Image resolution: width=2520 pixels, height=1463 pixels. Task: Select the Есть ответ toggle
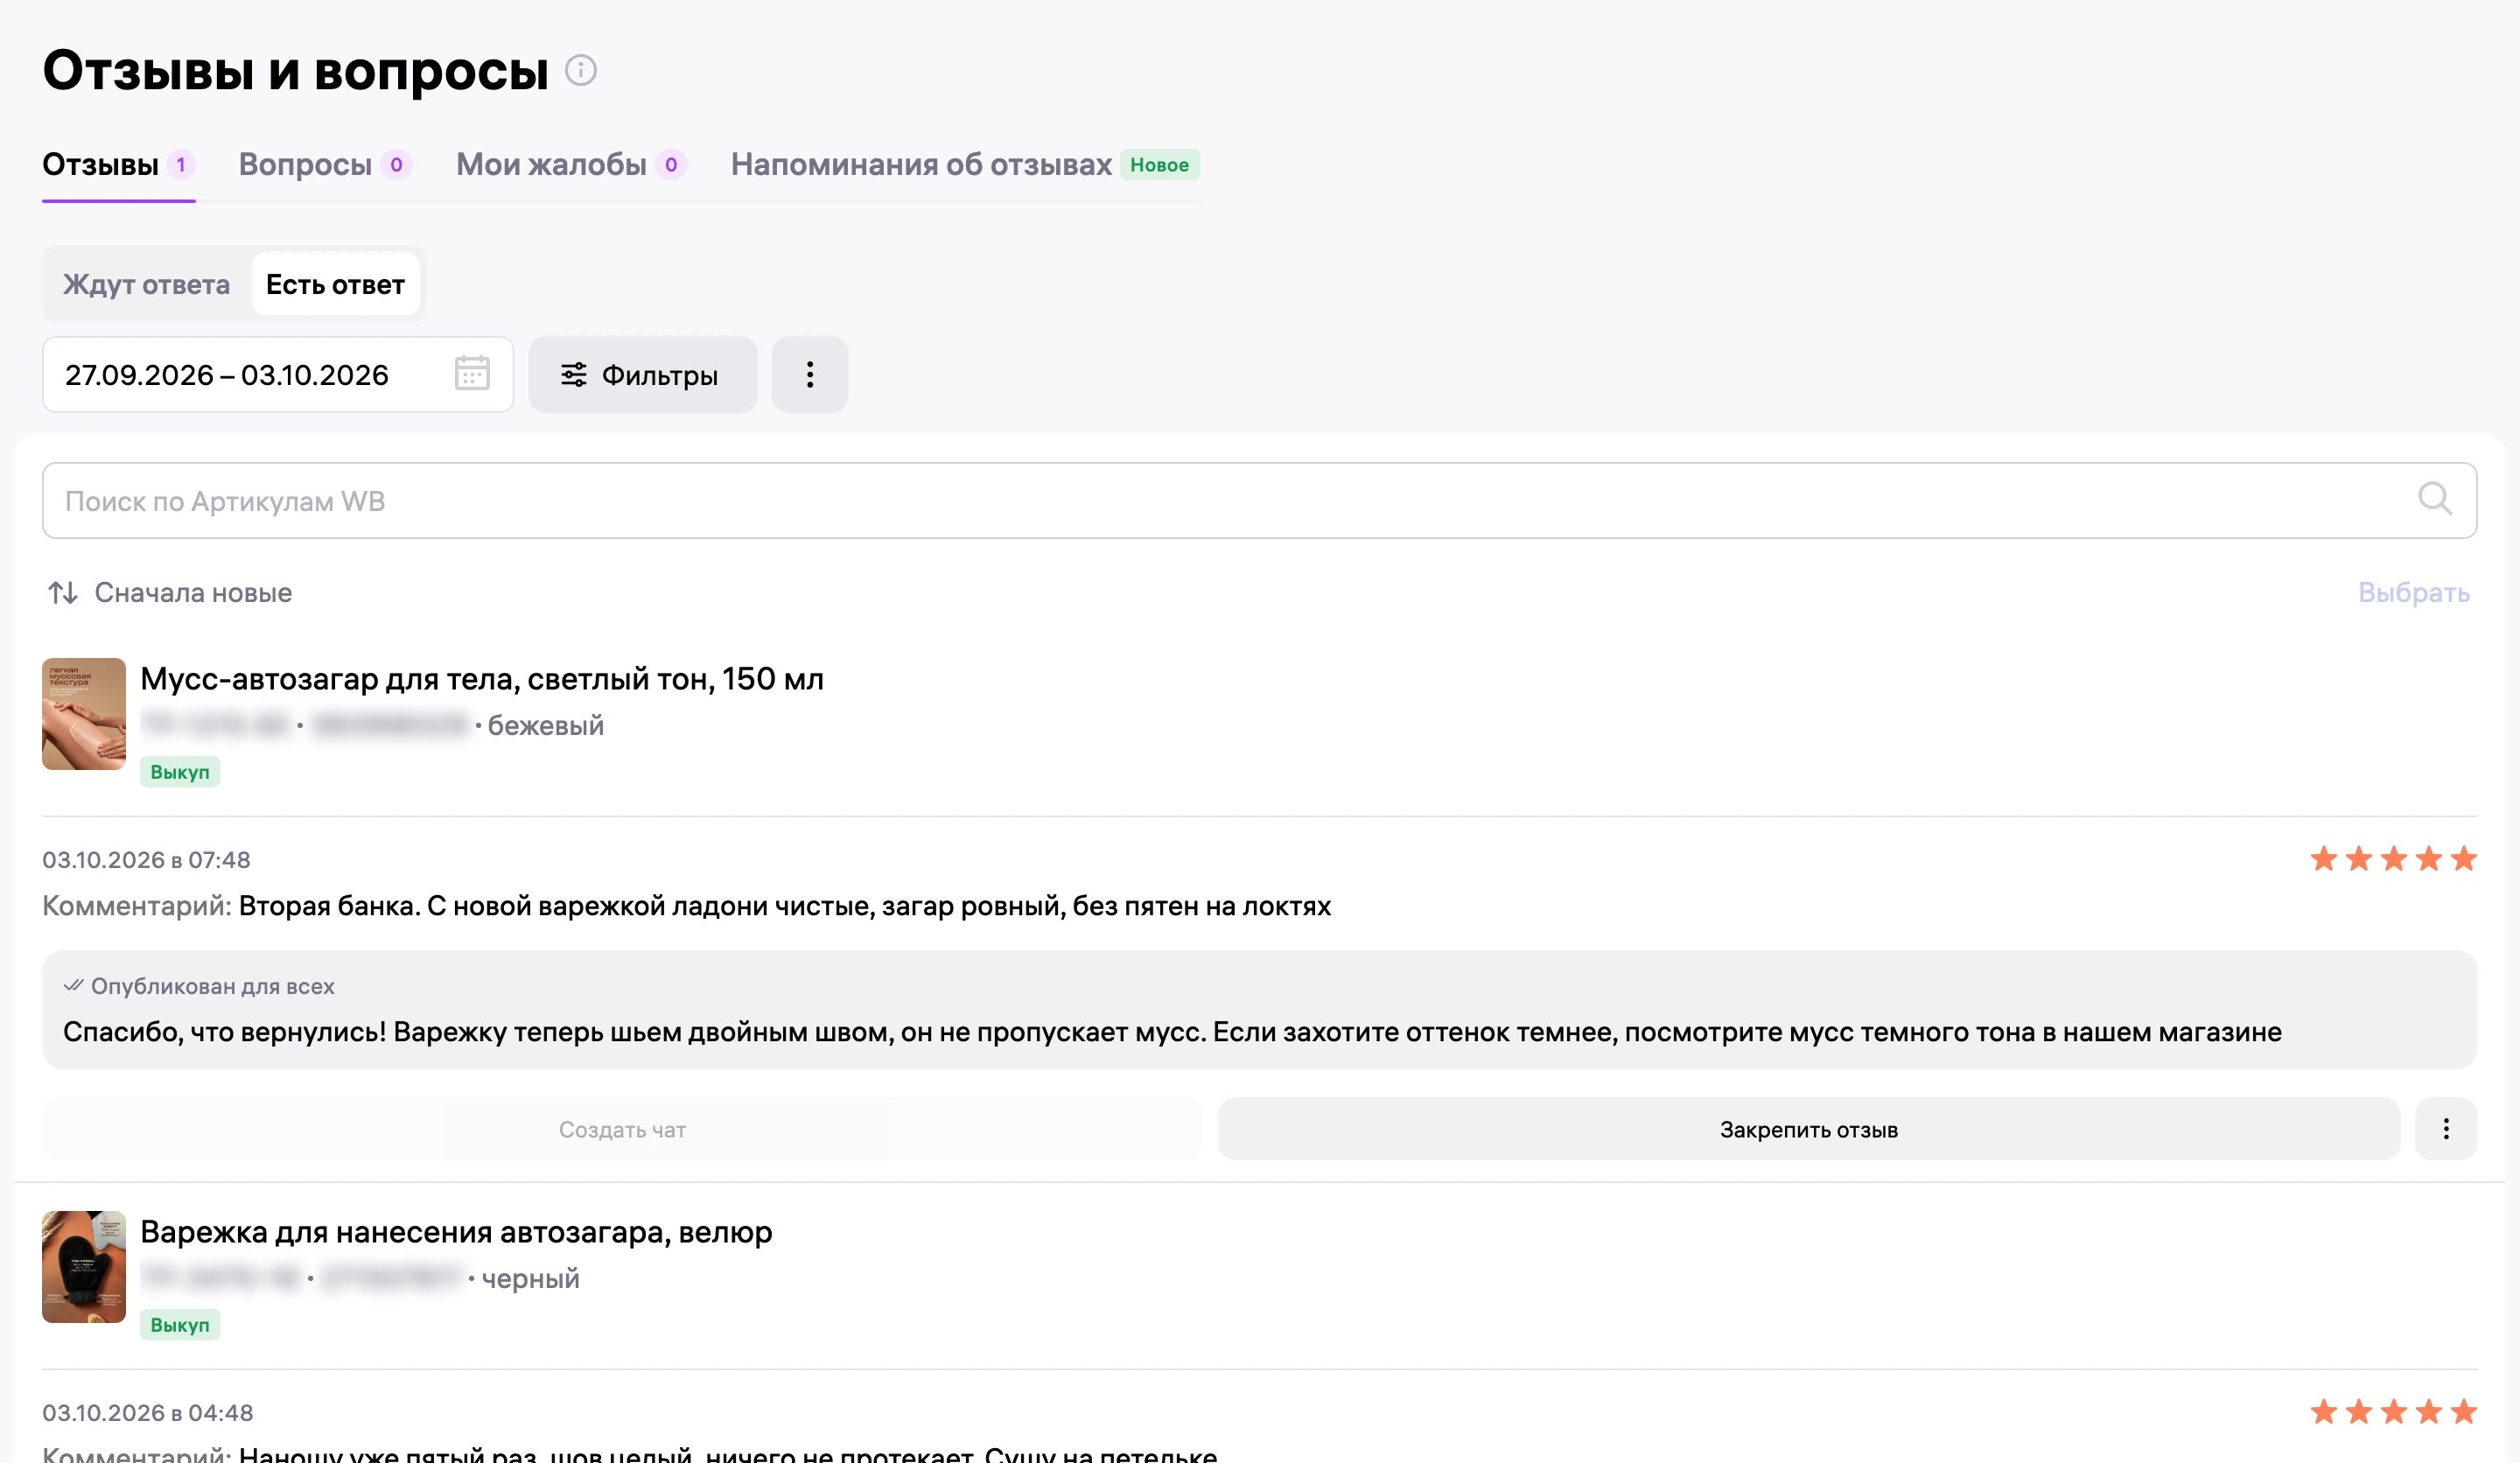[x=335, y=285]
